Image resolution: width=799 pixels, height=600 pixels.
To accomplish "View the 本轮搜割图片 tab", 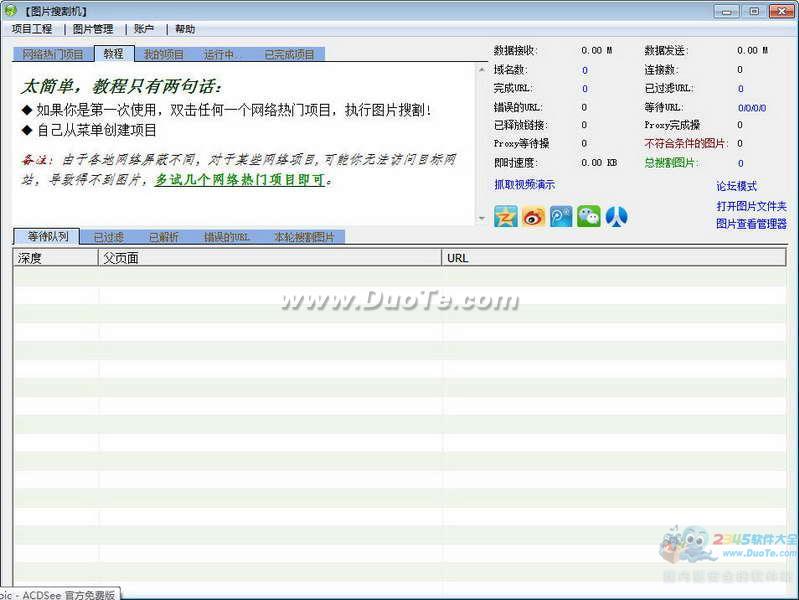I will point(305,237).
